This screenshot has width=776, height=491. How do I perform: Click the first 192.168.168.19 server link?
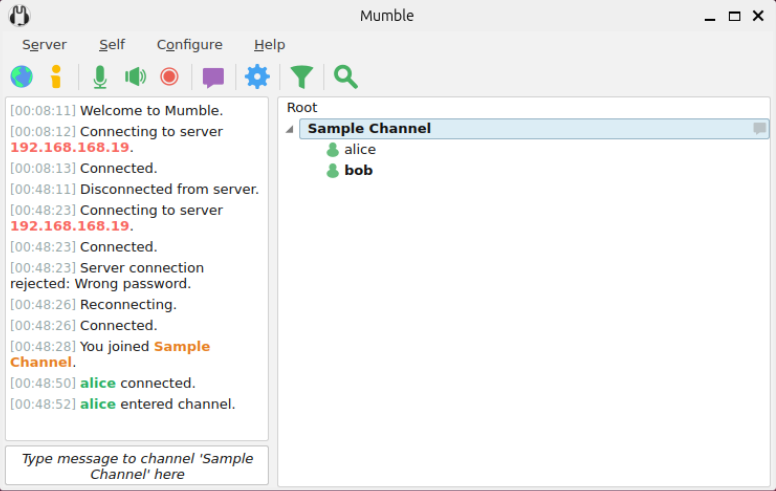pyautogui.click(x=70, y=147)
